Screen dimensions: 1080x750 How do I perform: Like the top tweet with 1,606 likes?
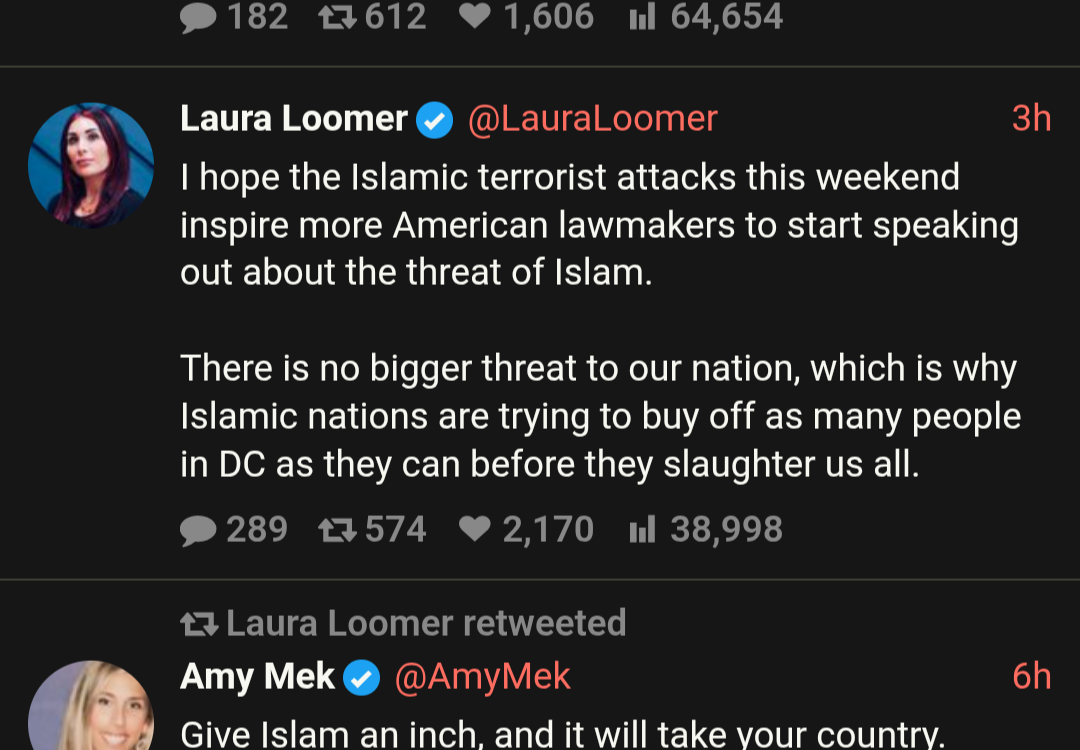pos(475,18)
